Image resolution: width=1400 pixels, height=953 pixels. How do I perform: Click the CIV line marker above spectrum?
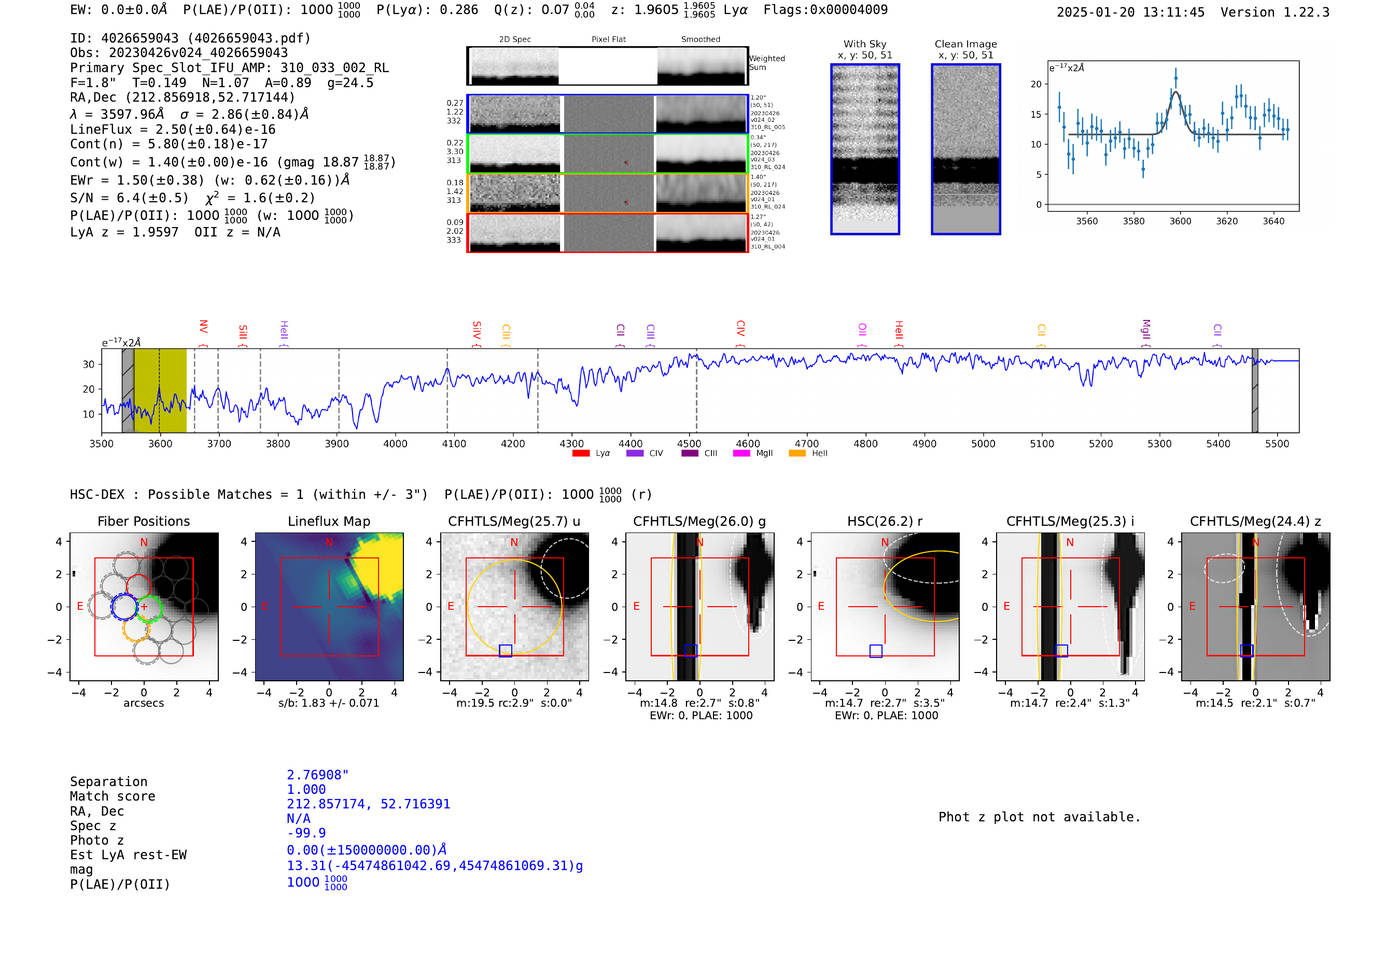741,331
